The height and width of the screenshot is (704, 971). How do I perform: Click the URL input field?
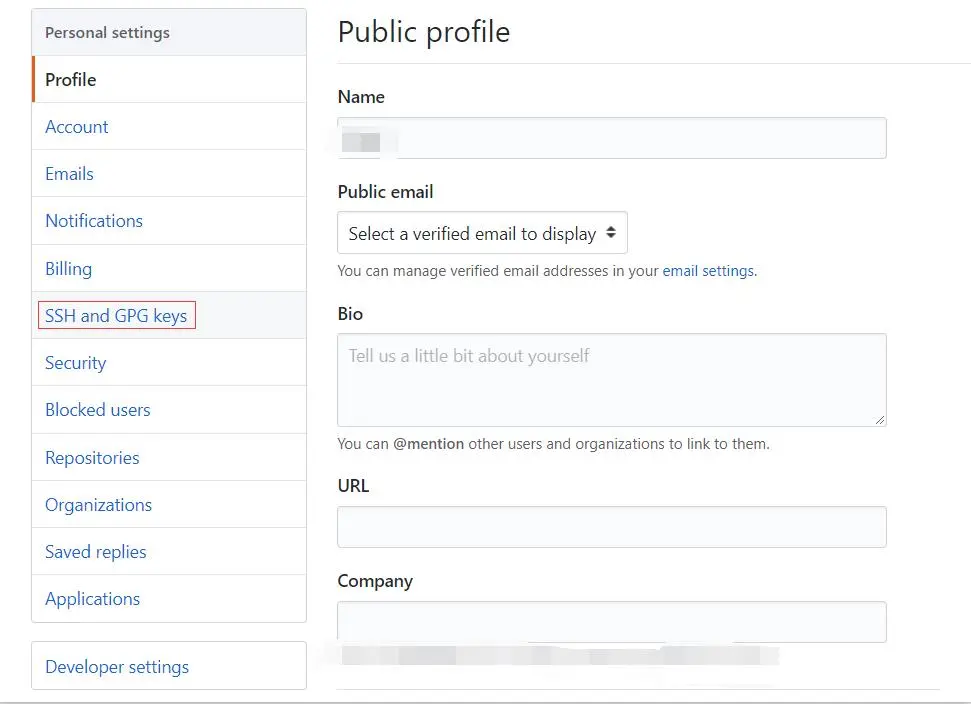coord(611,527)
